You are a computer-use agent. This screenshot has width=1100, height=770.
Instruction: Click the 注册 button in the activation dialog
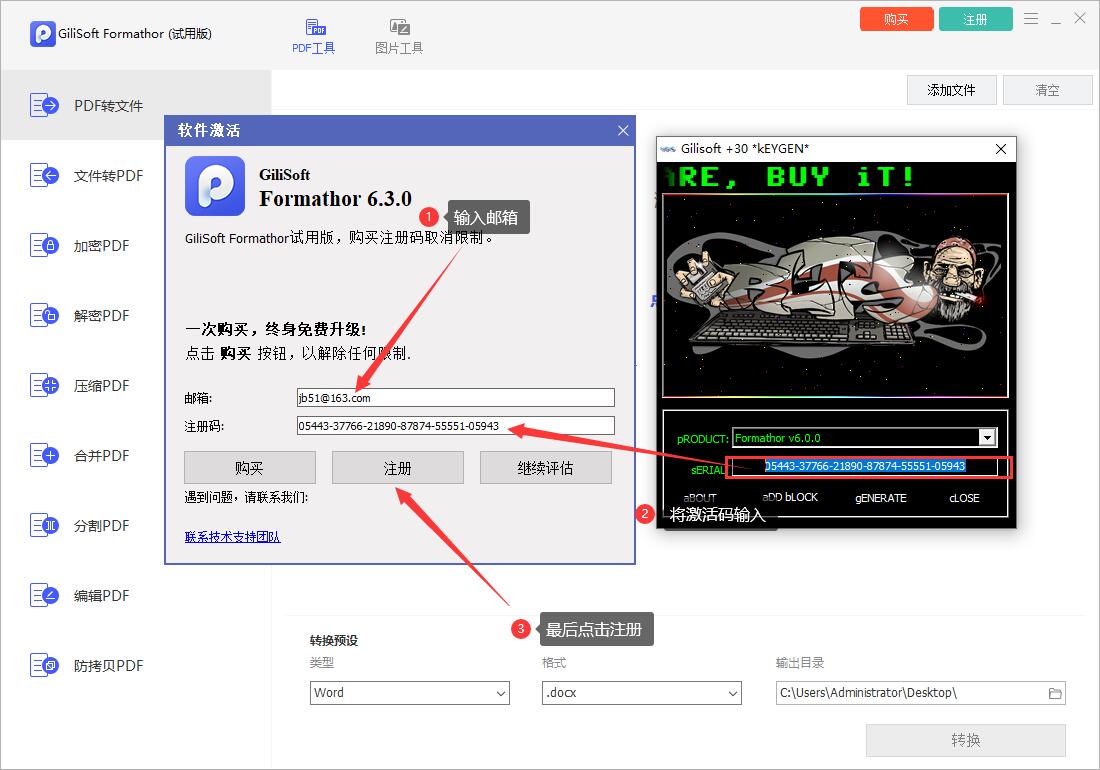(x=398, y=467)
